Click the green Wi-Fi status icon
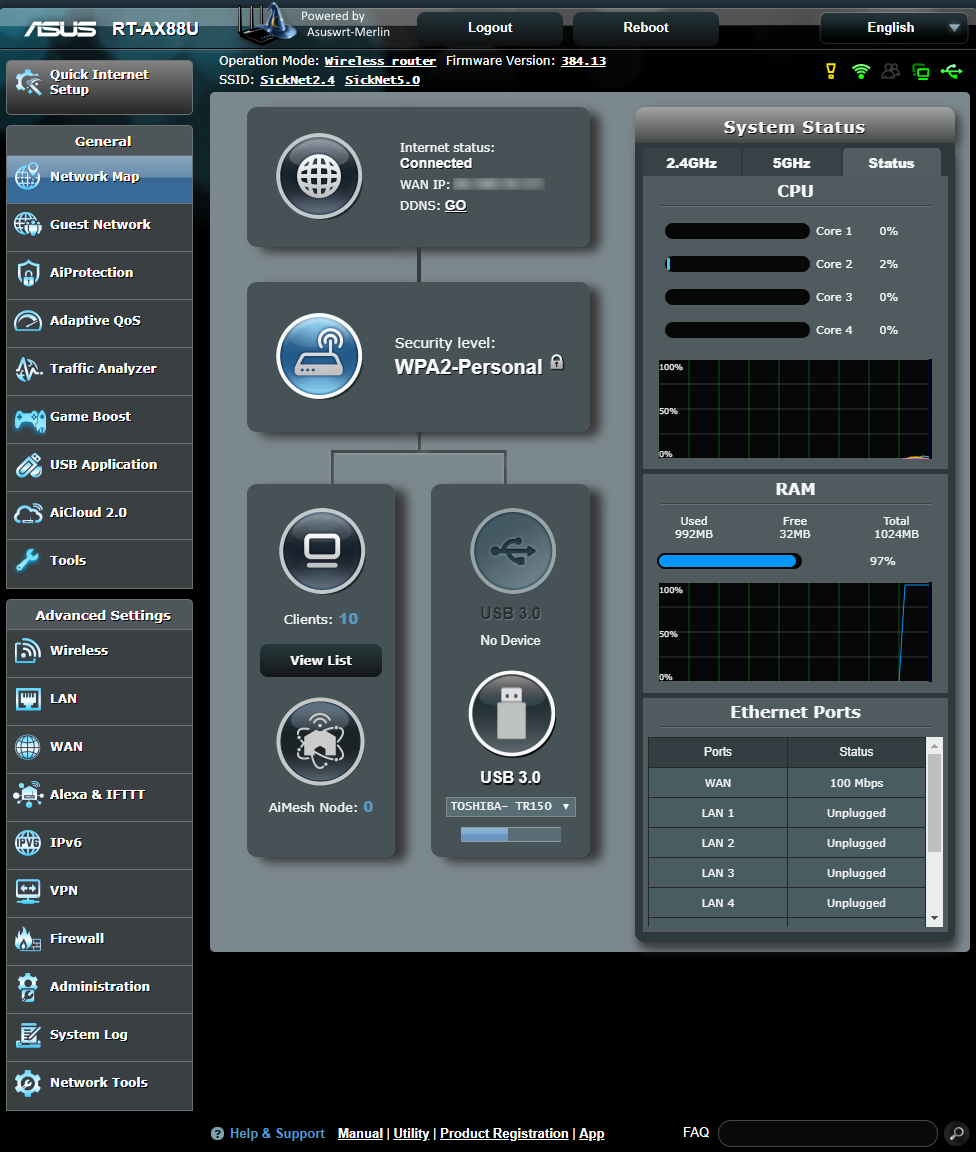Screen dimensions: 976x1152 (x=861, y=71)
